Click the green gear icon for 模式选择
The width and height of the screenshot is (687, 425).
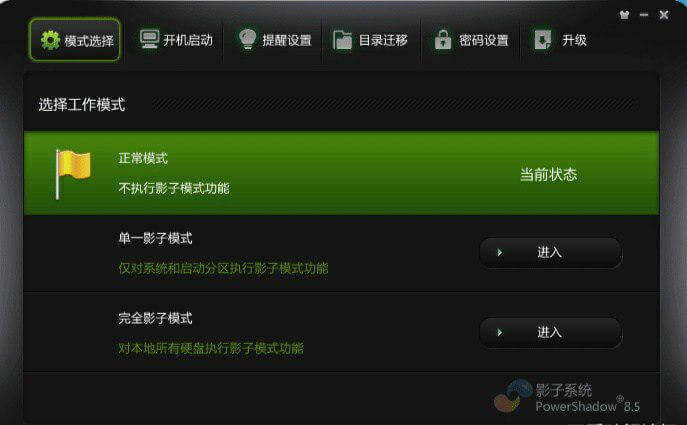[50, 40]
